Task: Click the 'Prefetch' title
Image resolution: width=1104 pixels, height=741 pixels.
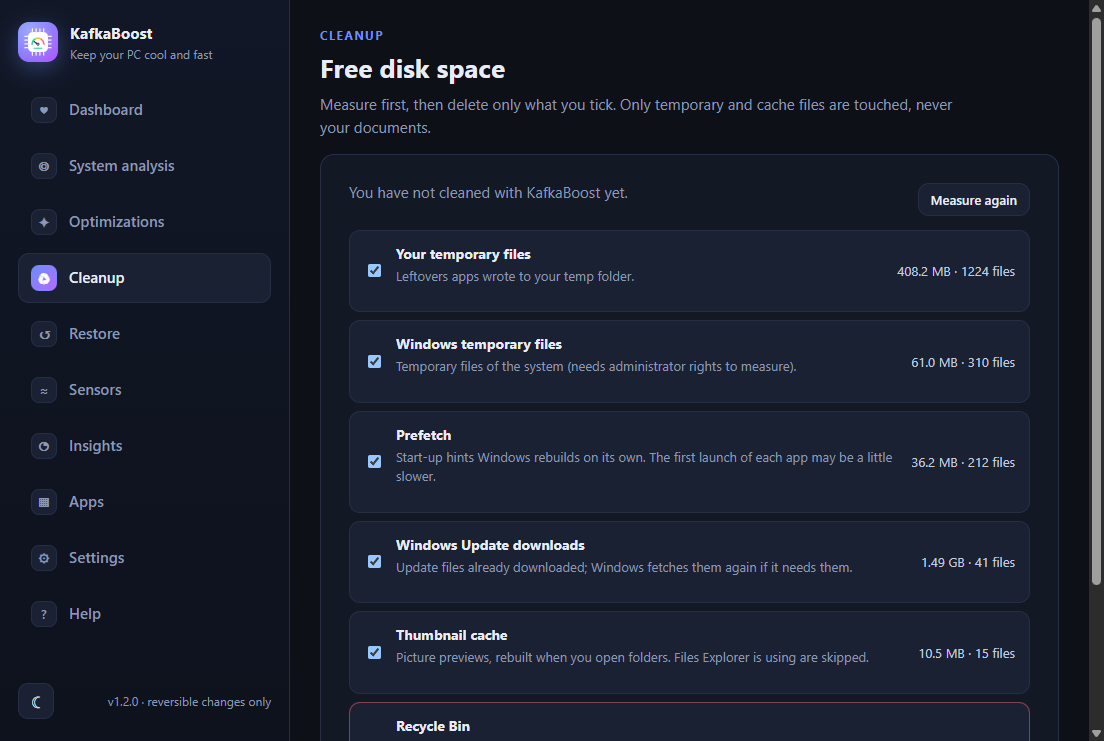Action: (x=423, y=435)
